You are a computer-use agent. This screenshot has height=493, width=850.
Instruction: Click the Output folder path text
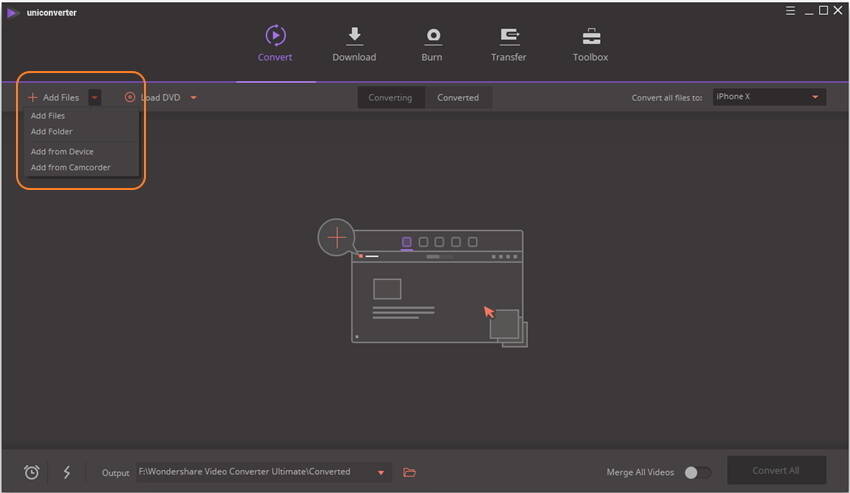[244, 472]
